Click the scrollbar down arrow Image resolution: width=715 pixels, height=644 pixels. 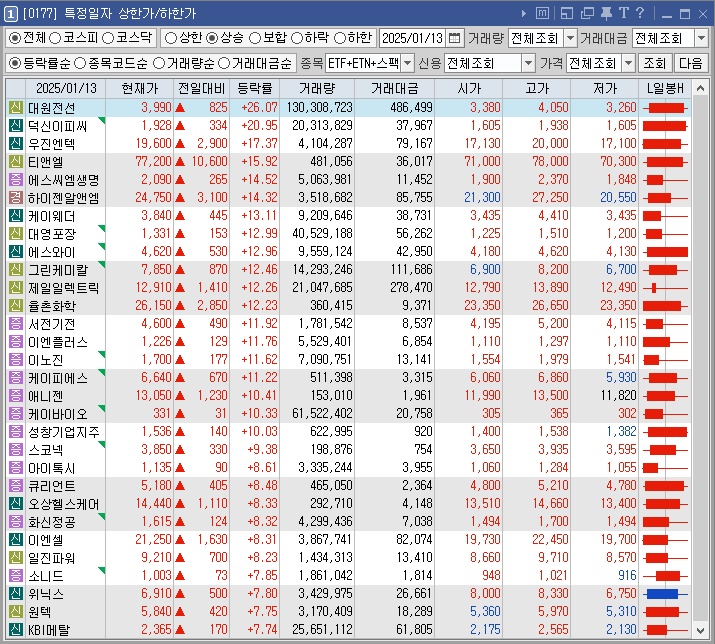coord(700,631)
